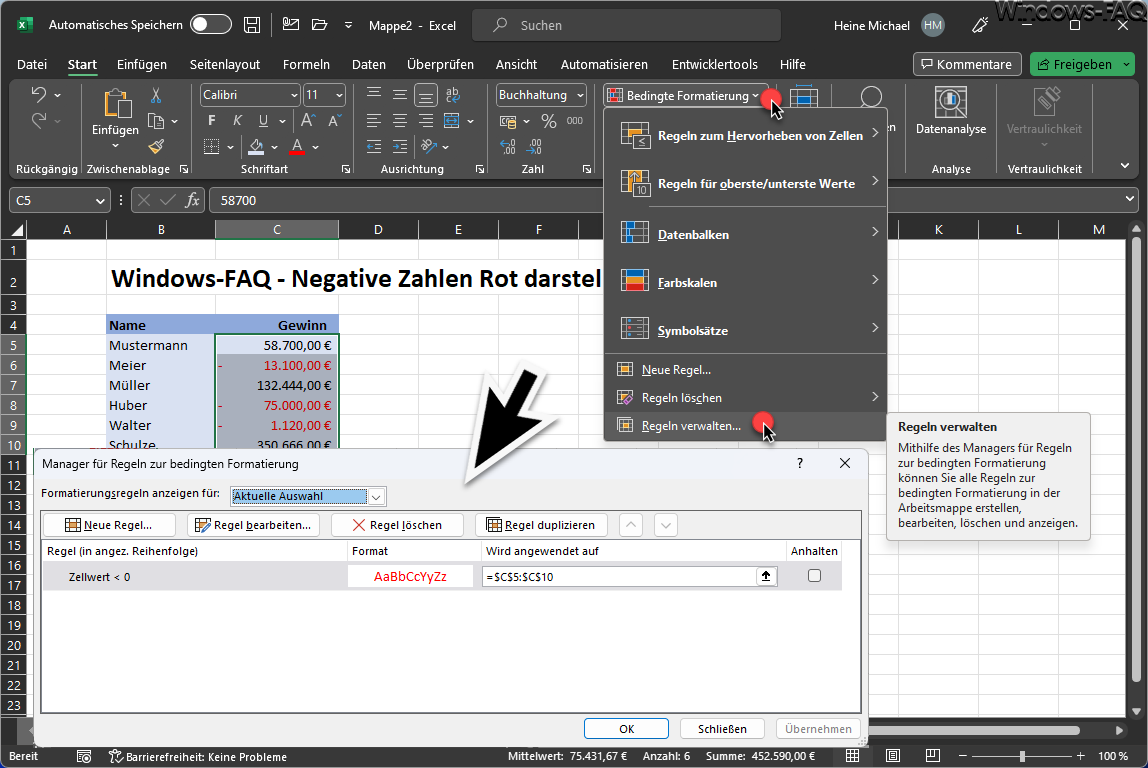Increase font size with larger A icon

click(x=308, y=121)
